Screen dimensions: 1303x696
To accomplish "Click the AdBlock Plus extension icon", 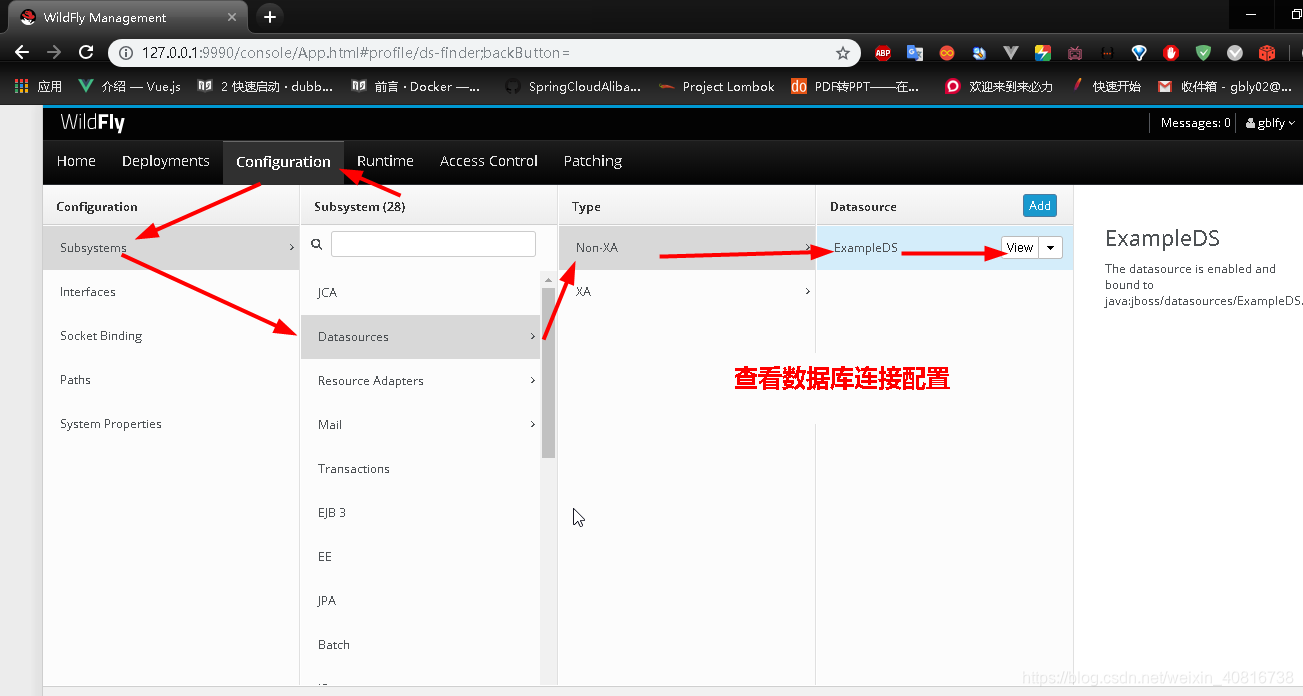I will 883,53.
